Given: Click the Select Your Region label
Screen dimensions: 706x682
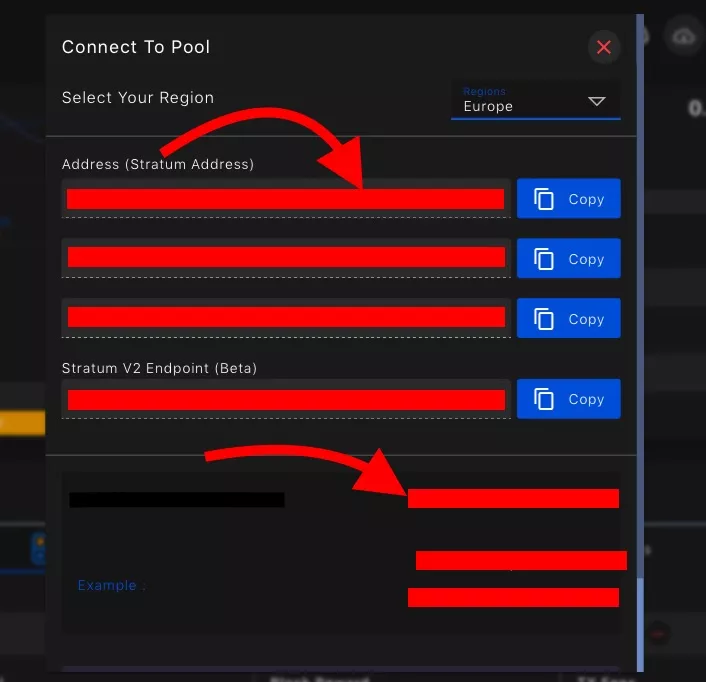Looking at the screenshot, I should [138, 98].
